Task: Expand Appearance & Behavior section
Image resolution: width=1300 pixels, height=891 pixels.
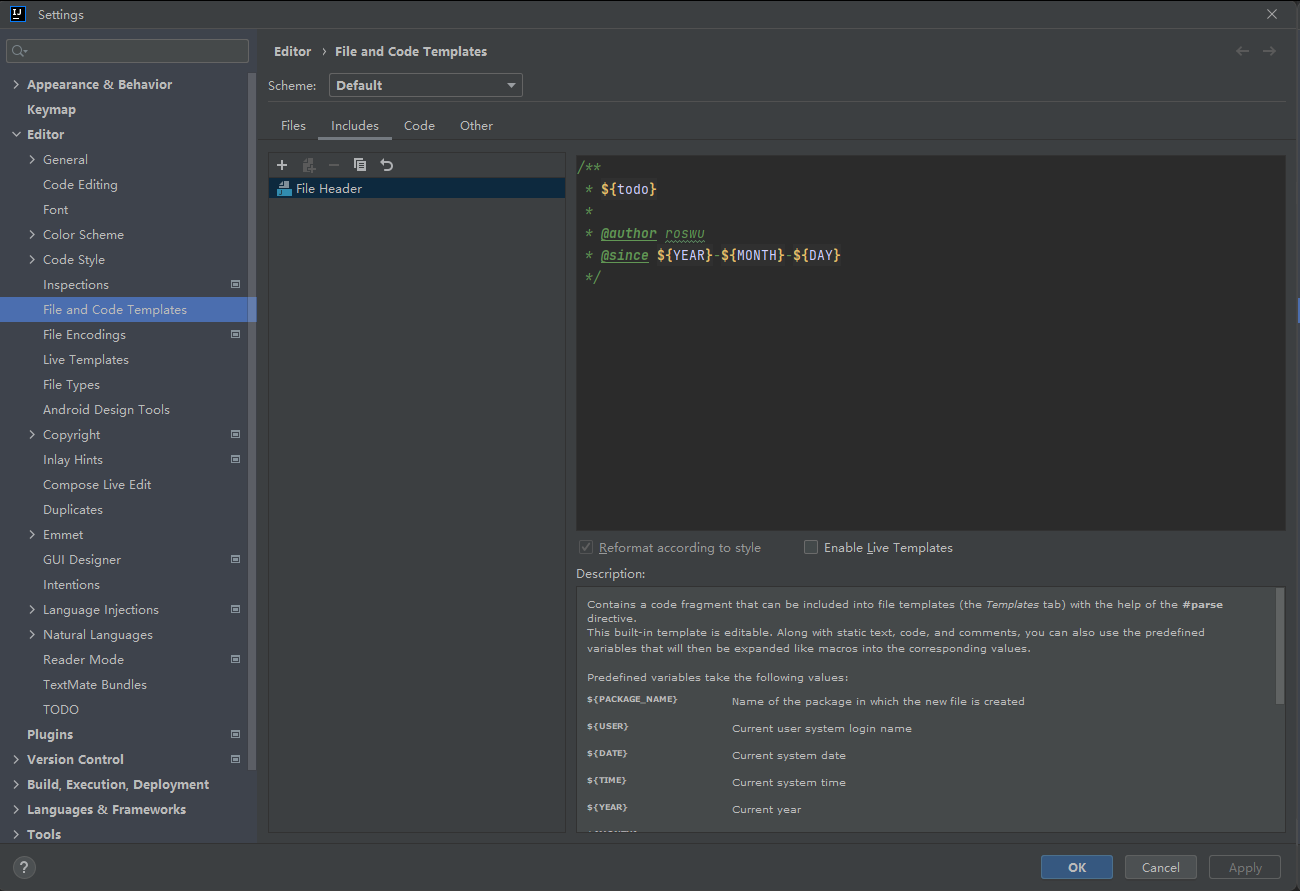Action: pos(16,84)
